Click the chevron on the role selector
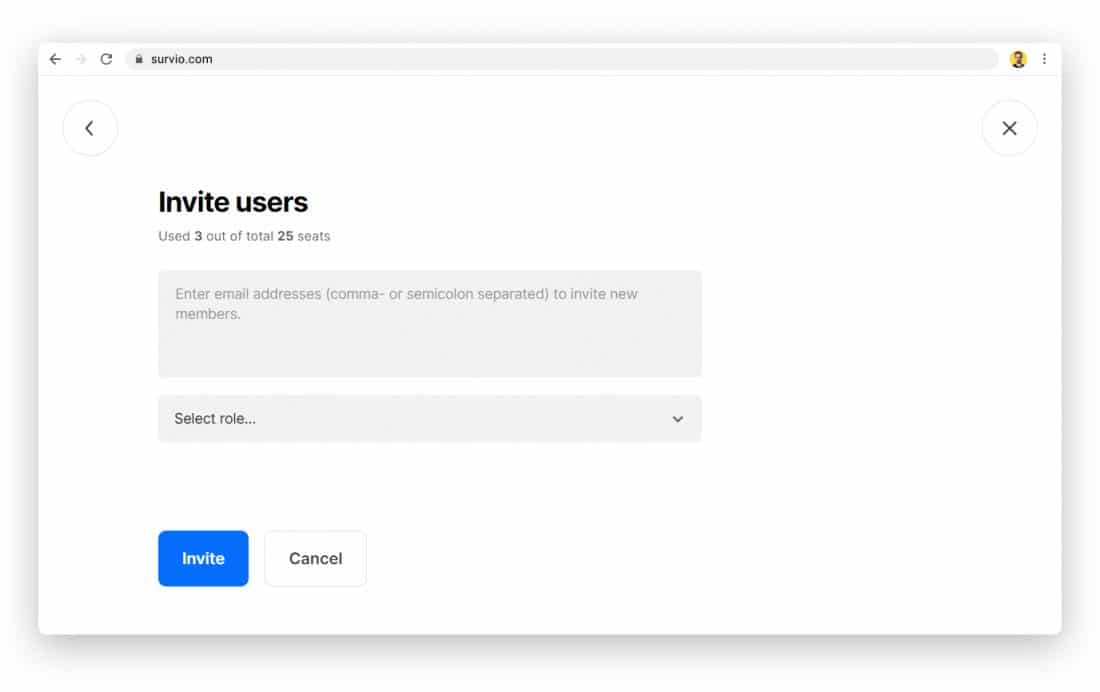Screen dimensions: 1100x692 (677, 419)
